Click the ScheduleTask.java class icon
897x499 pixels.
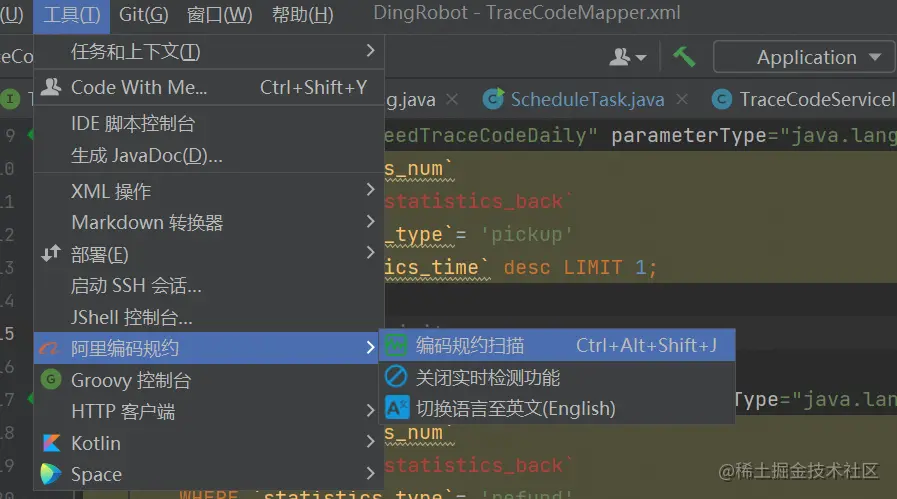click(493, 99)
